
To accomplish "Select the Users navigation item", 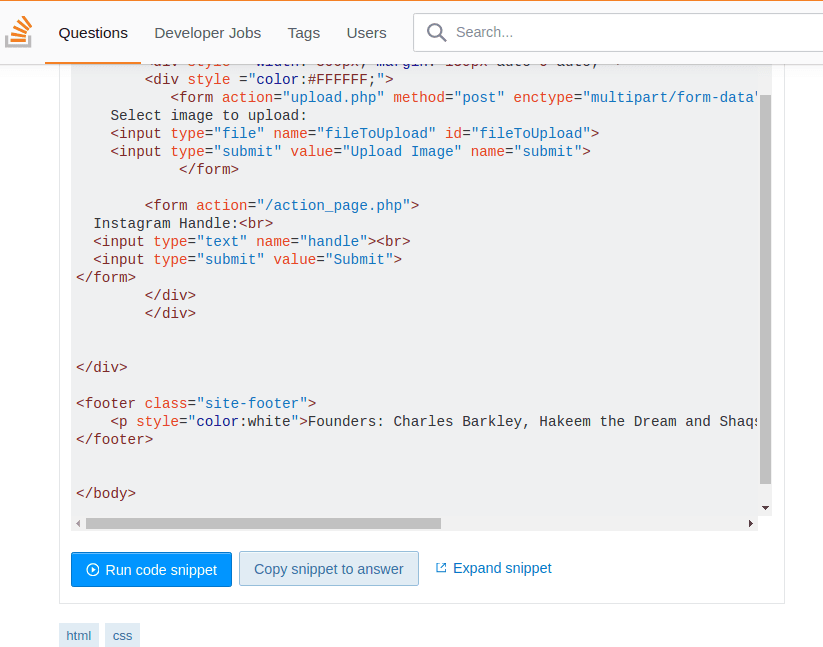I will tap(366, 33).
